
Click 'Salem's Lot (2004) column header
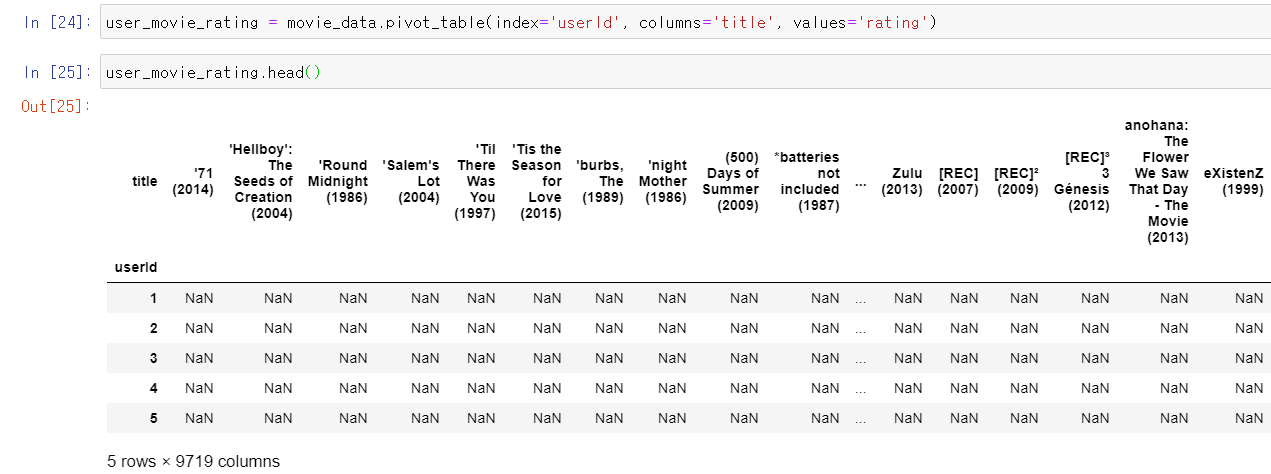click(x=411, y=181)
